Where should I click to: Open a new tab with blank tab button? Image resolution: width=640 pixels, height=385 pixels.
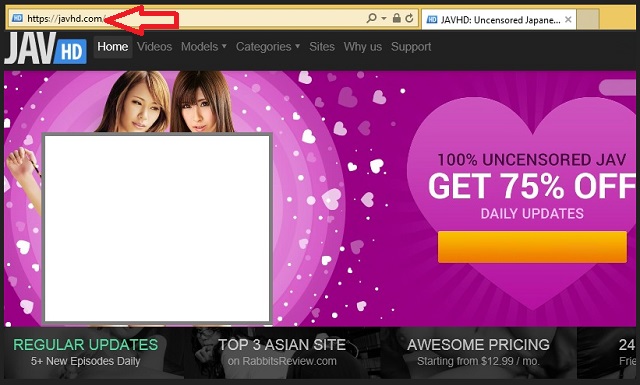[587, 19]
